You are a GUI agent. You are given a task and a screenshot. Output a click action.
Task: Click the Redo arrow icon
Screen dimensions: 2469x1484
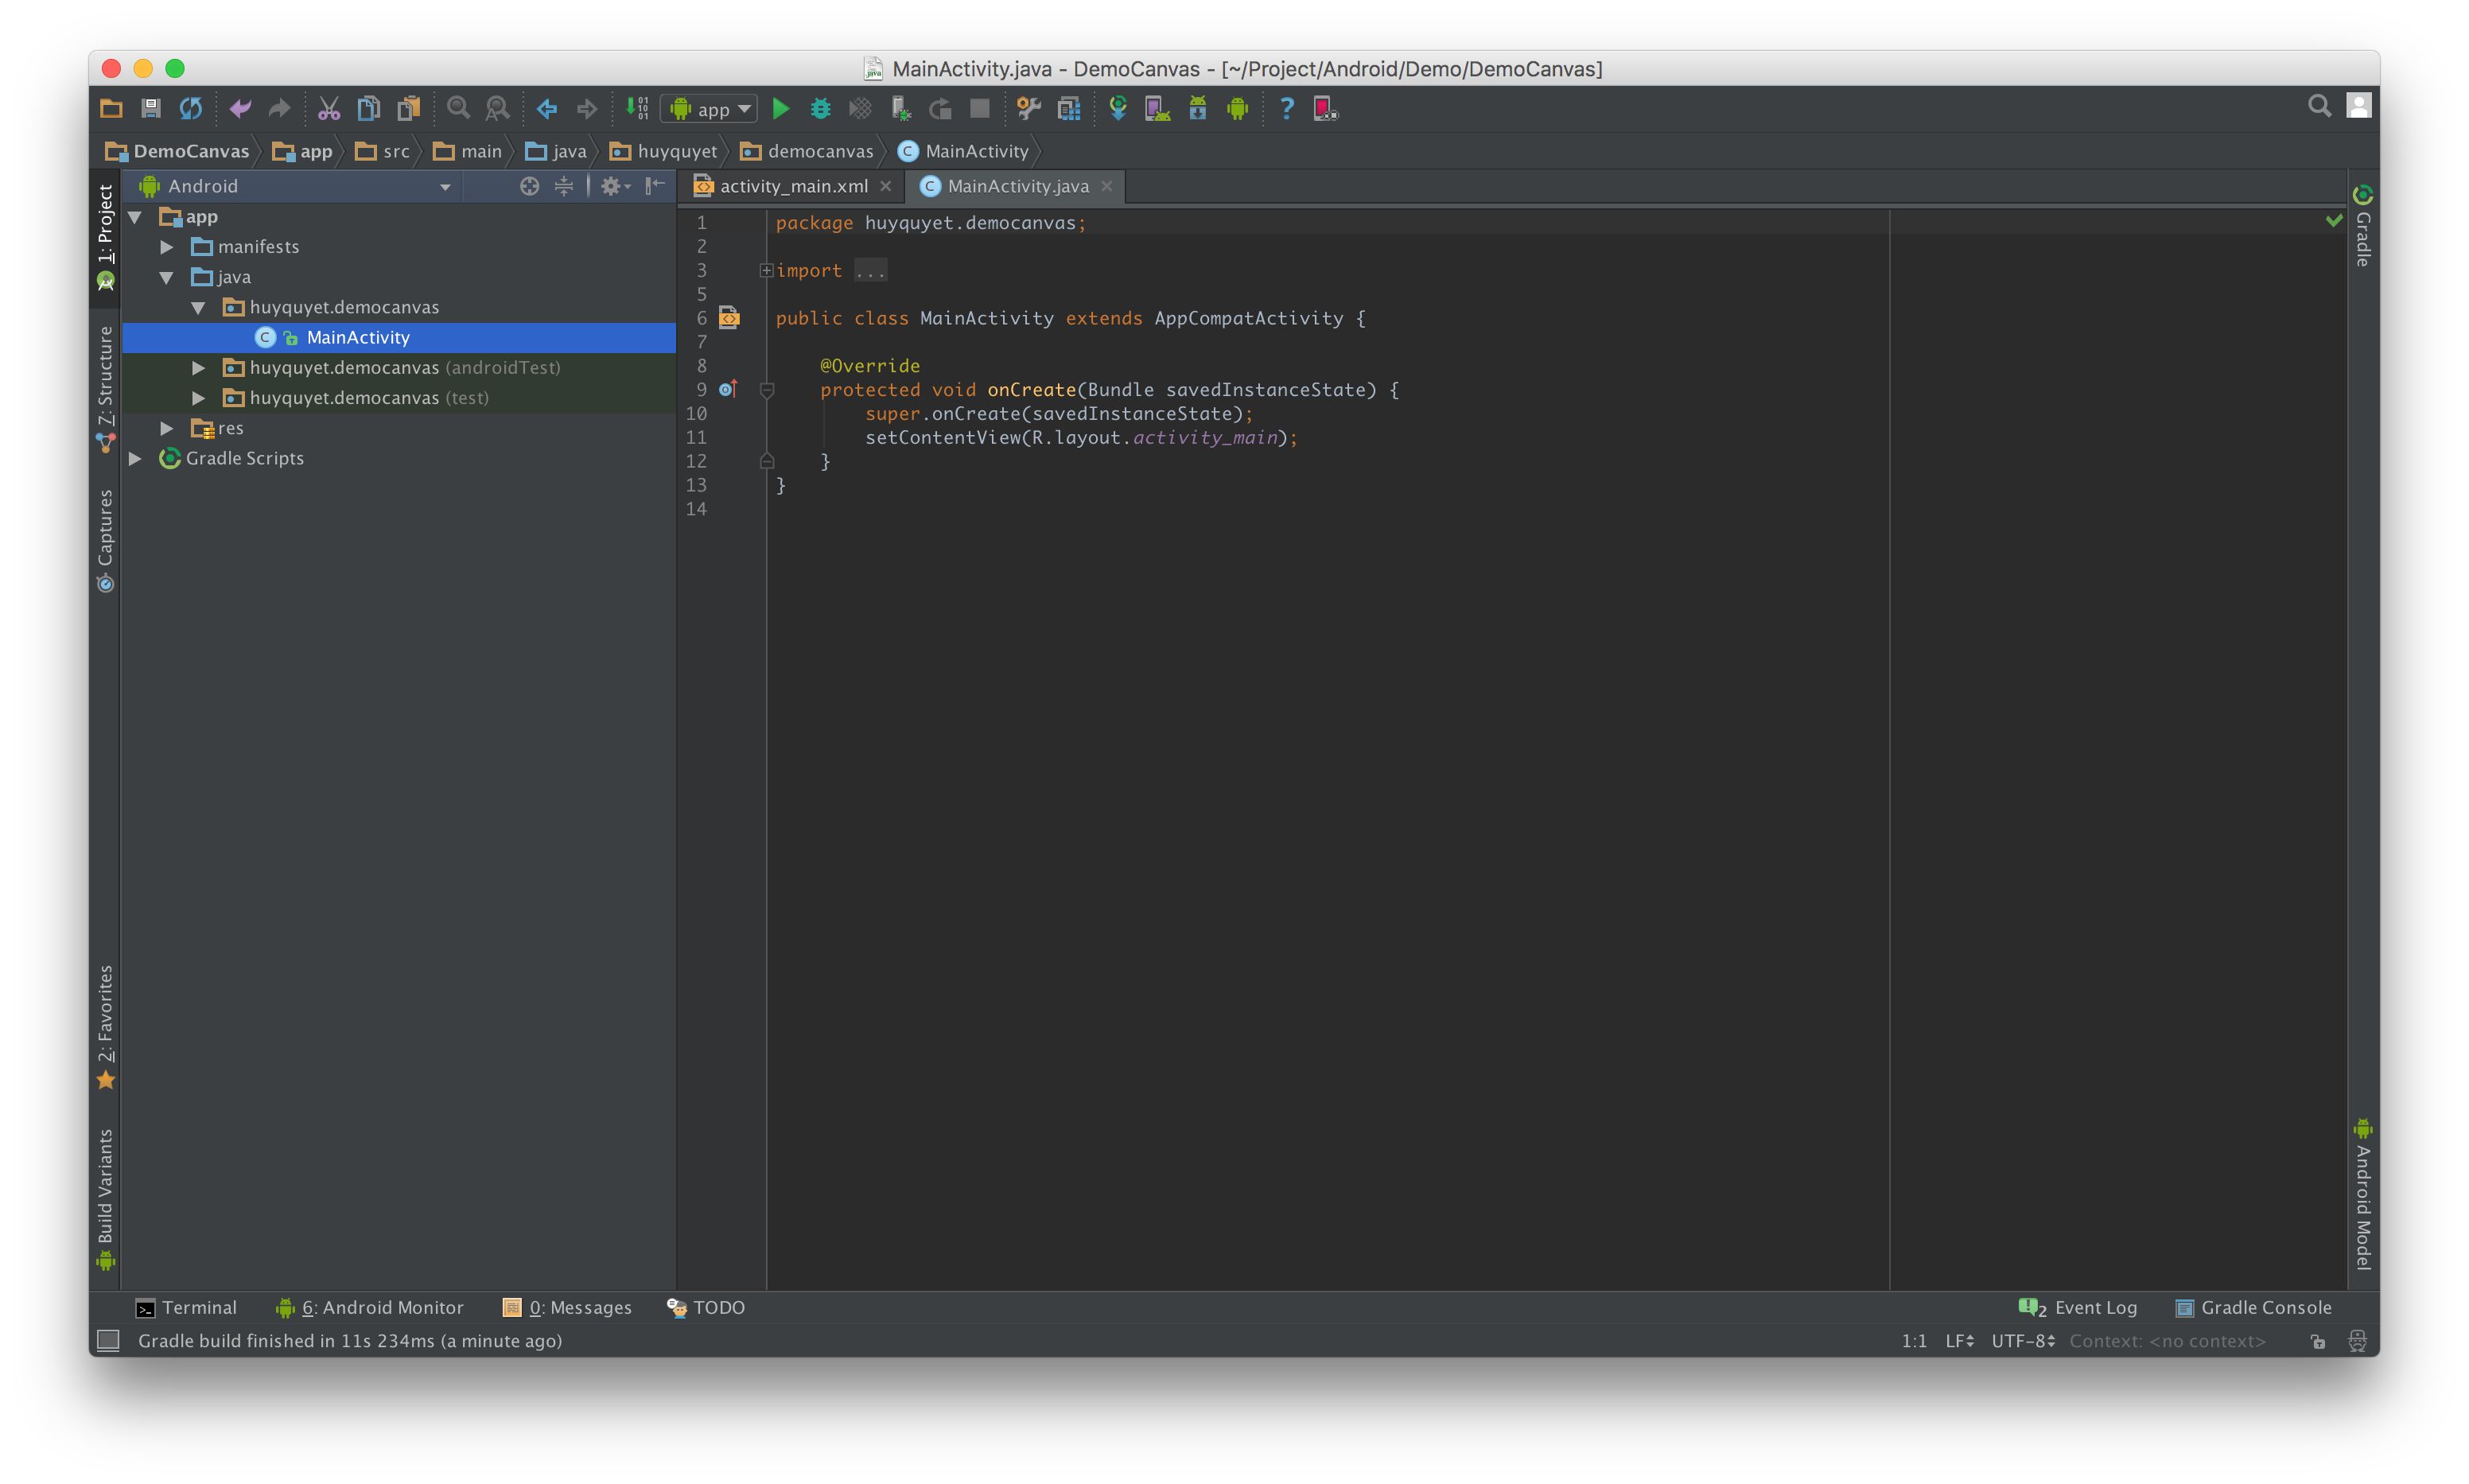[x=279, y=108]
